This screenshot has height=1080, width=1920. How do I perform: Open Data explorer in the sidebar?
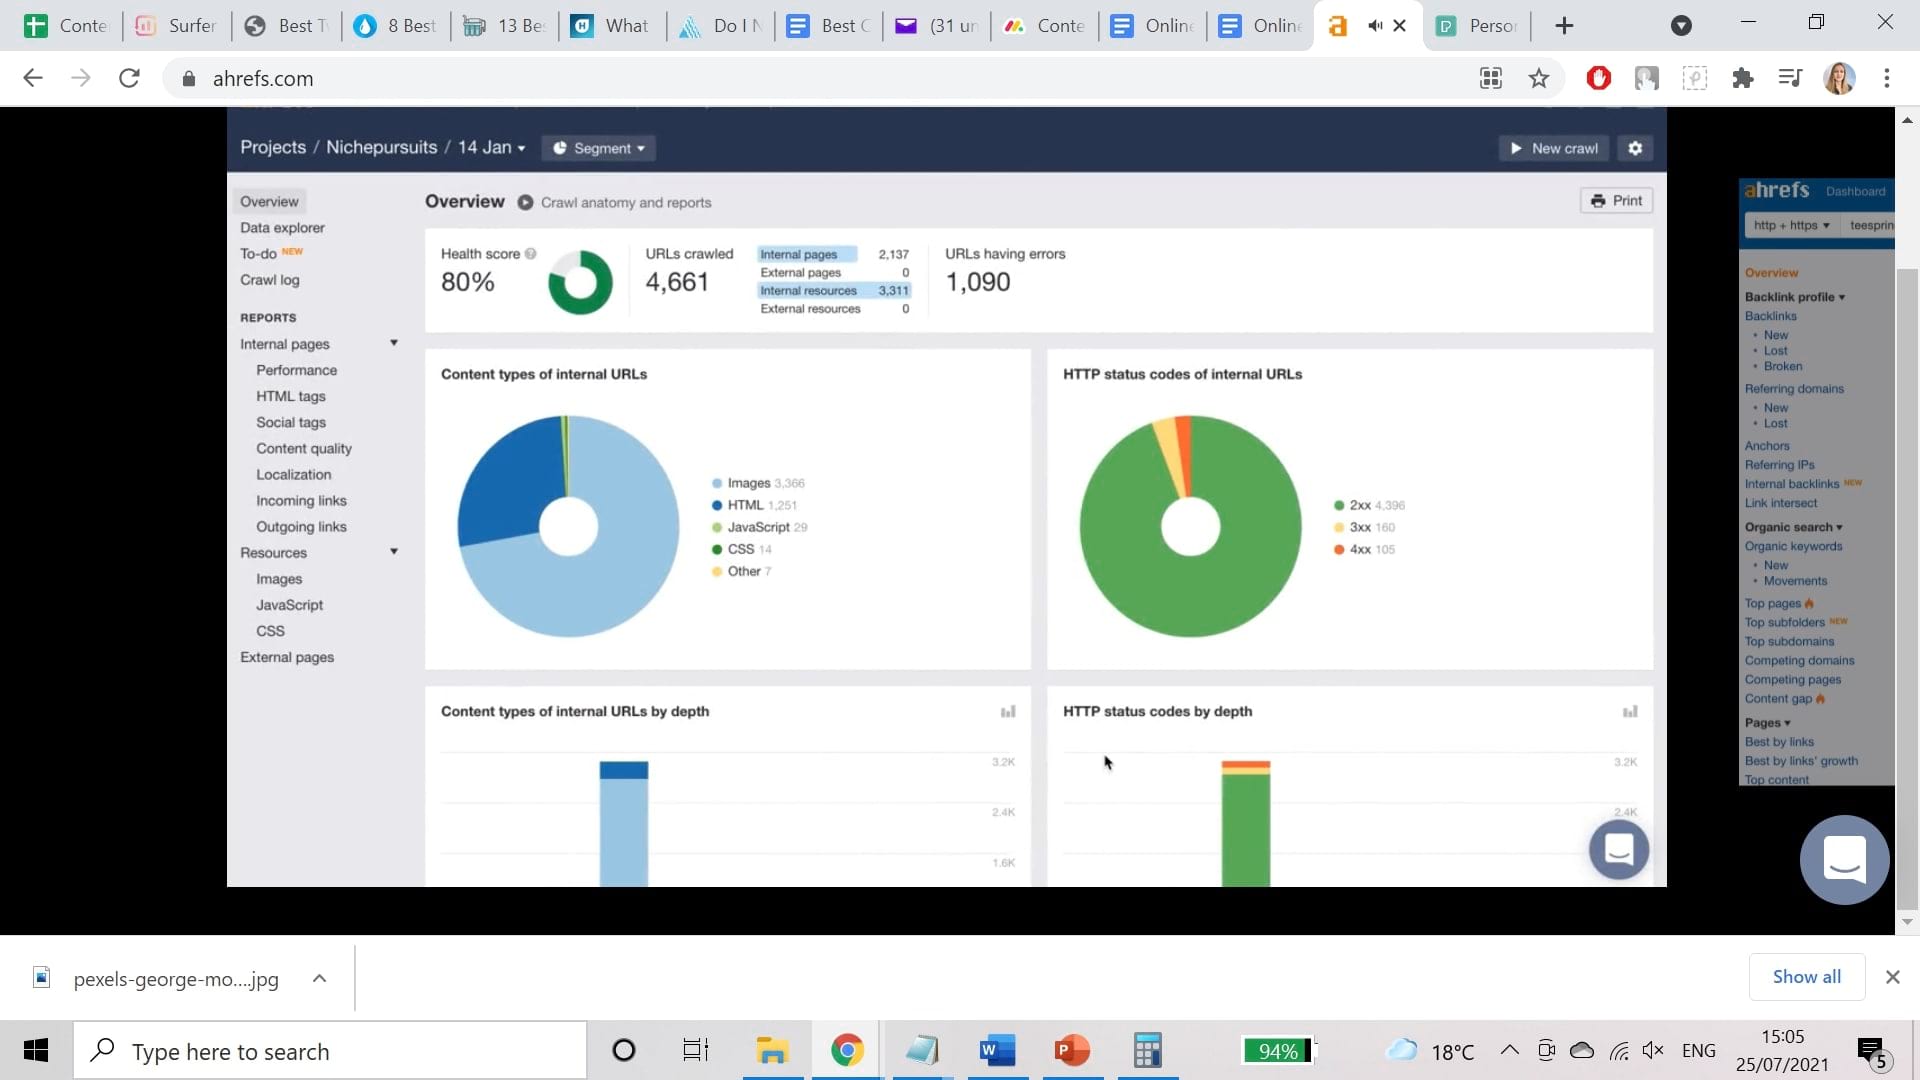(x=282, y=227)
